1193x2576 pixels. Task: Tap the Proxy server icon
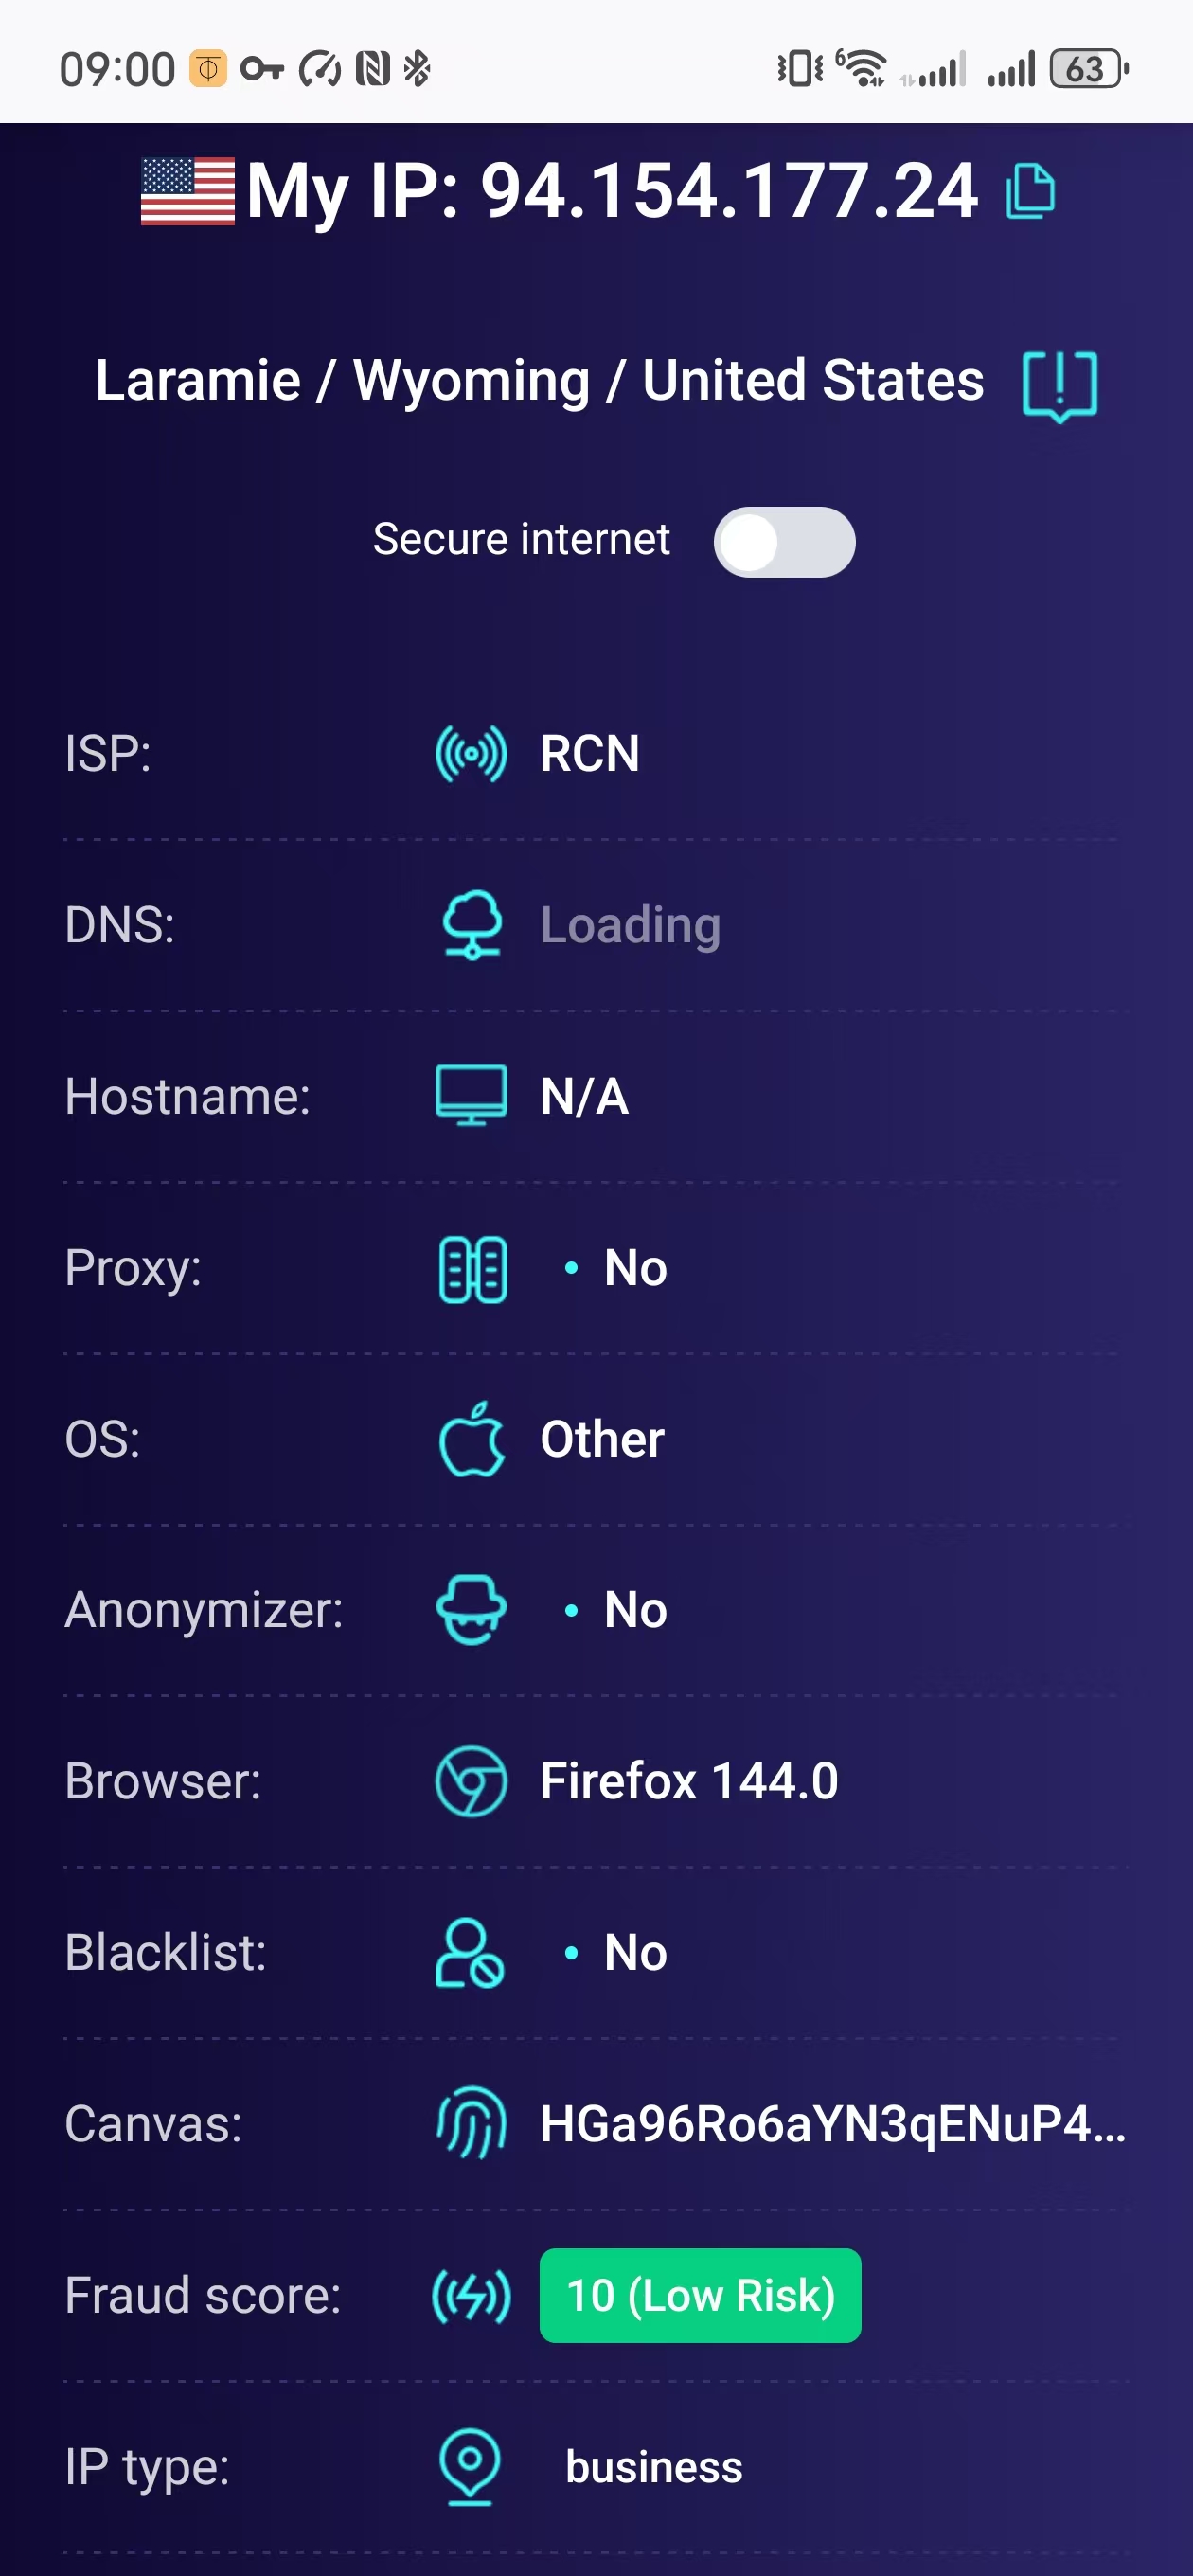coord(472,1269)
